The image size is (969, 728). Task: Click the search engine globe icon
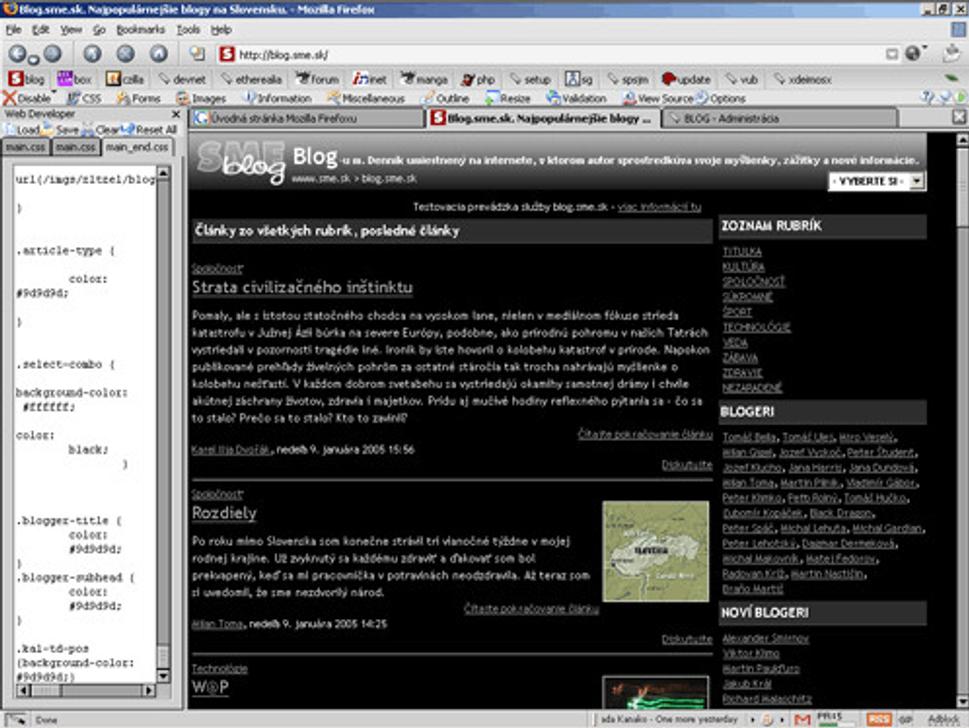(x=913, y=54)
